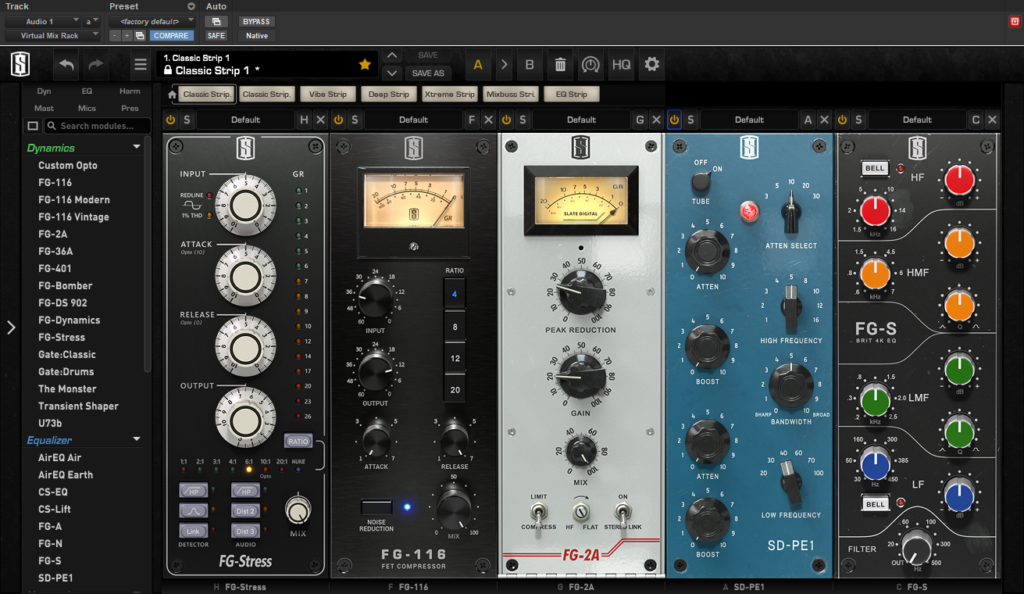1024x594 pixels.
Task: Remove the FG-2A module with its X
Action: click(656, 119)
